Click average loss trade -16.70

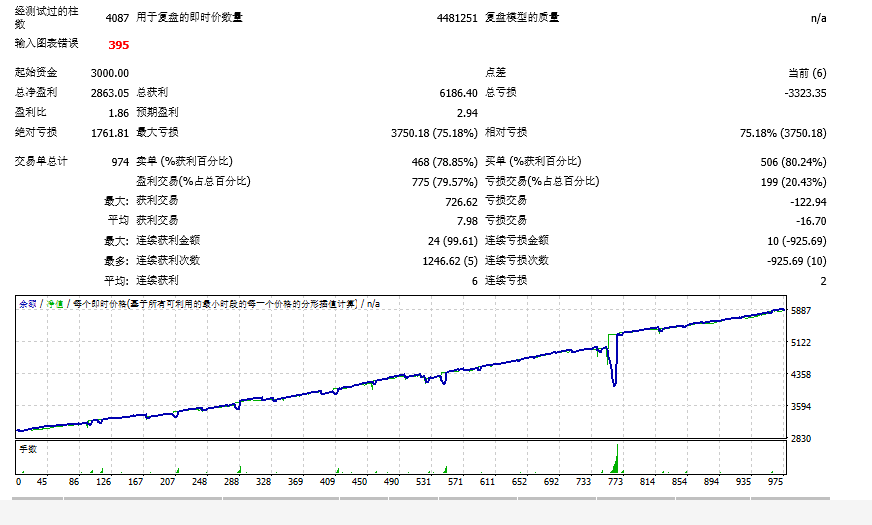tap(811, 221)
